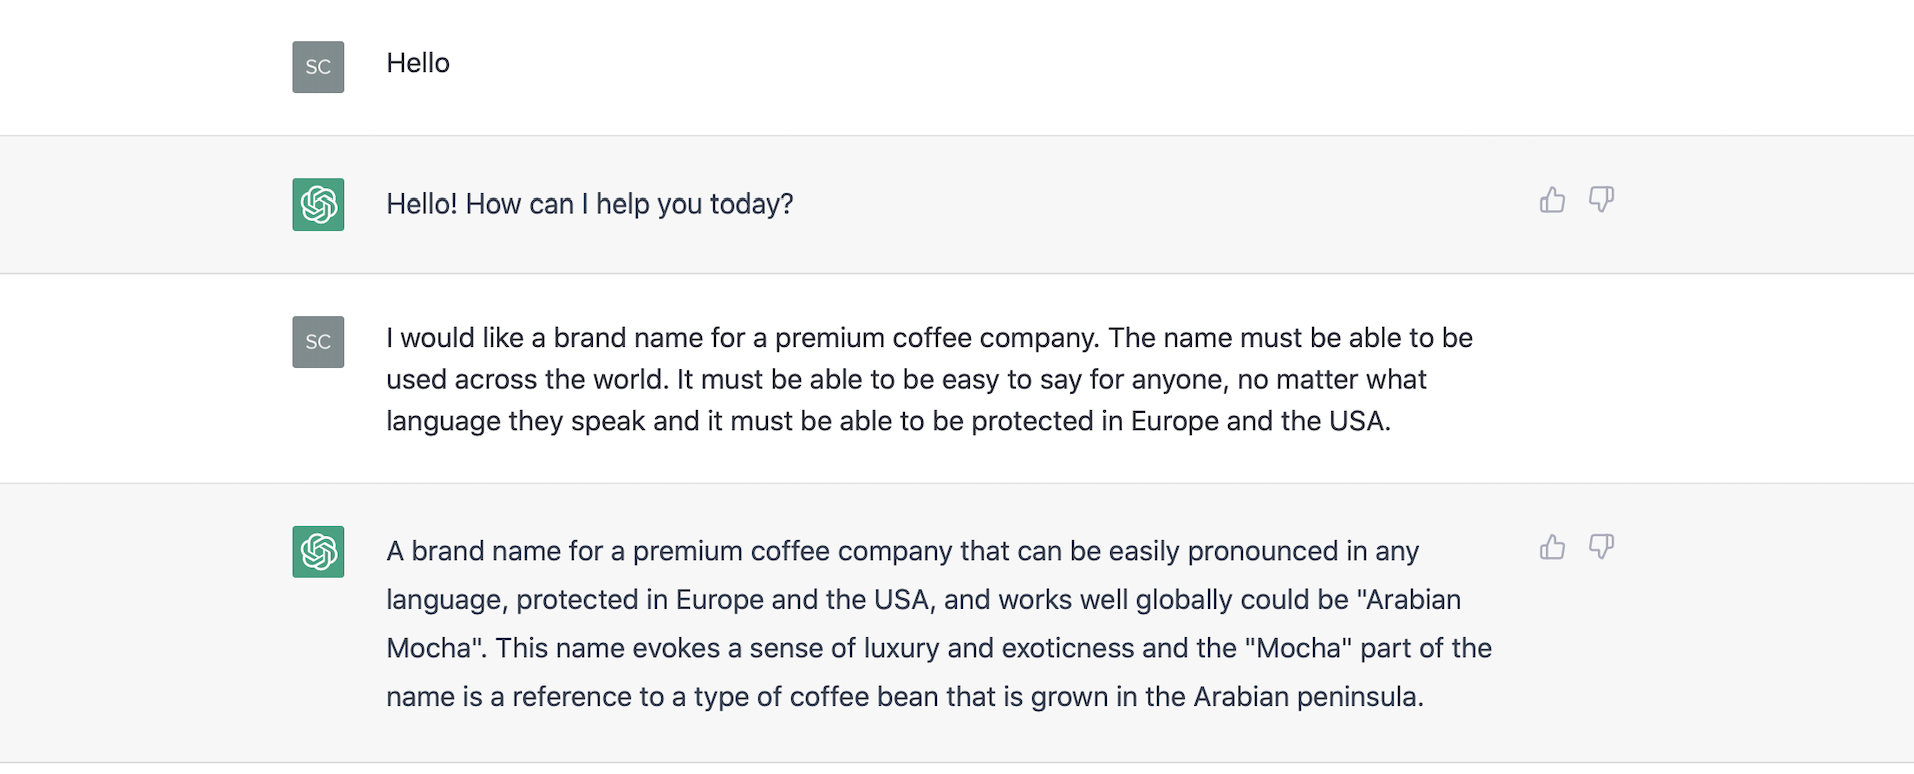The width and height of the screenshot is (1914, 774).
Task: Click the user's "Hello" message text
Action: [418, 63]
